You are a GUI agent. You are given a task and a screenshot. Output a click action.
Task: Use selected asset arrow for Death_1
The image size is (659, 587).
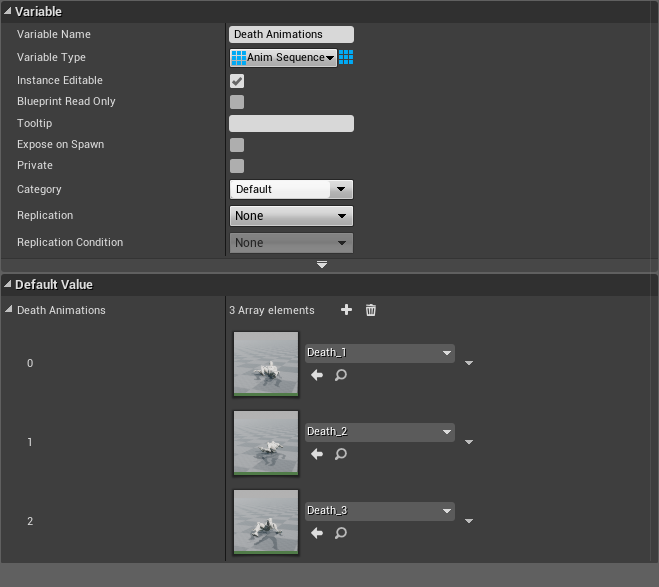[x=317, y=375]
